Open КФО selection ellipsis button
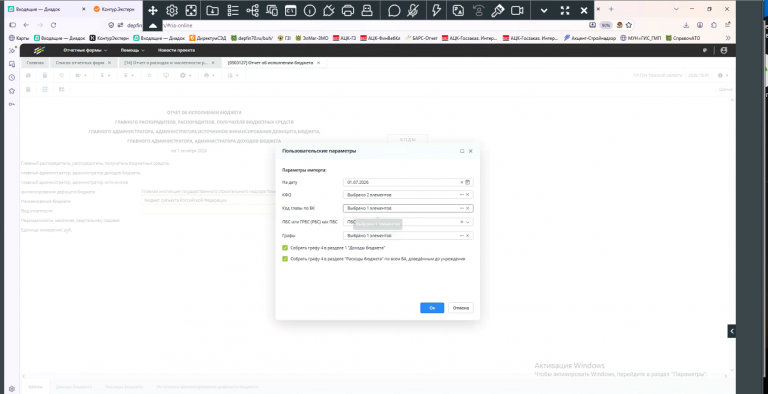The image size is (768, 394). point(461,195)
